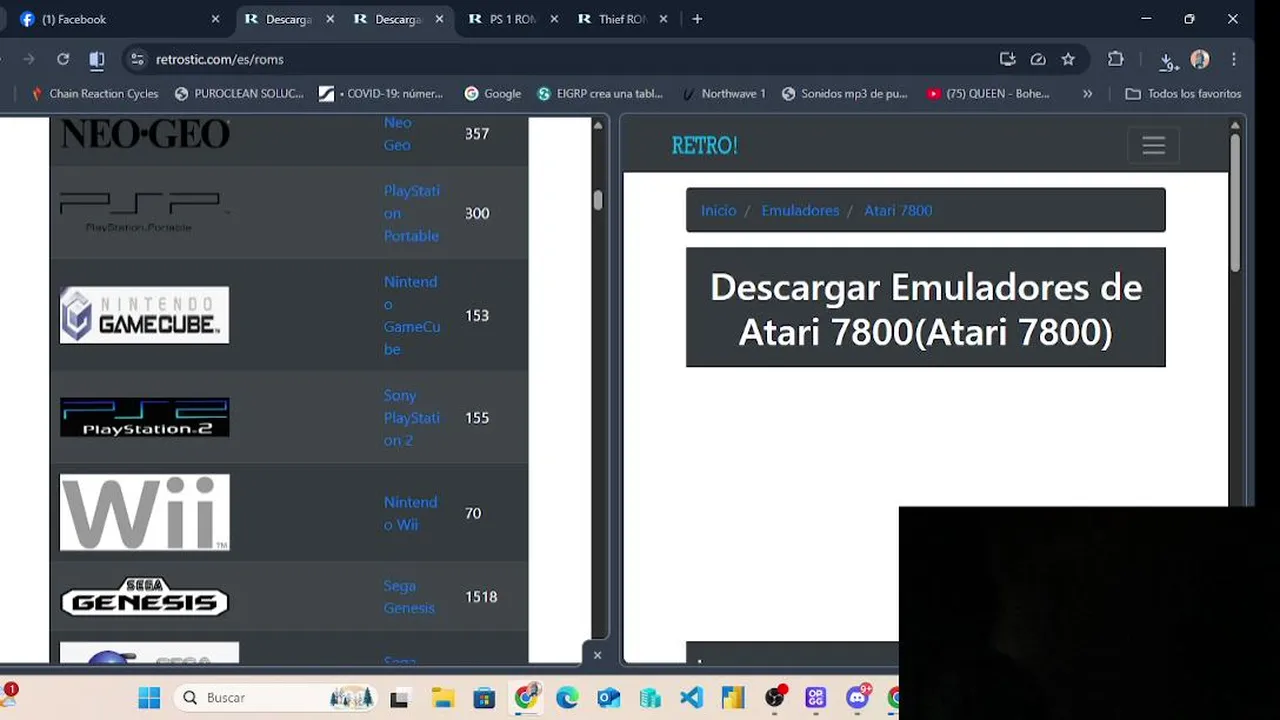Open the Sega Genesis ROMs link

pos(410,597)
